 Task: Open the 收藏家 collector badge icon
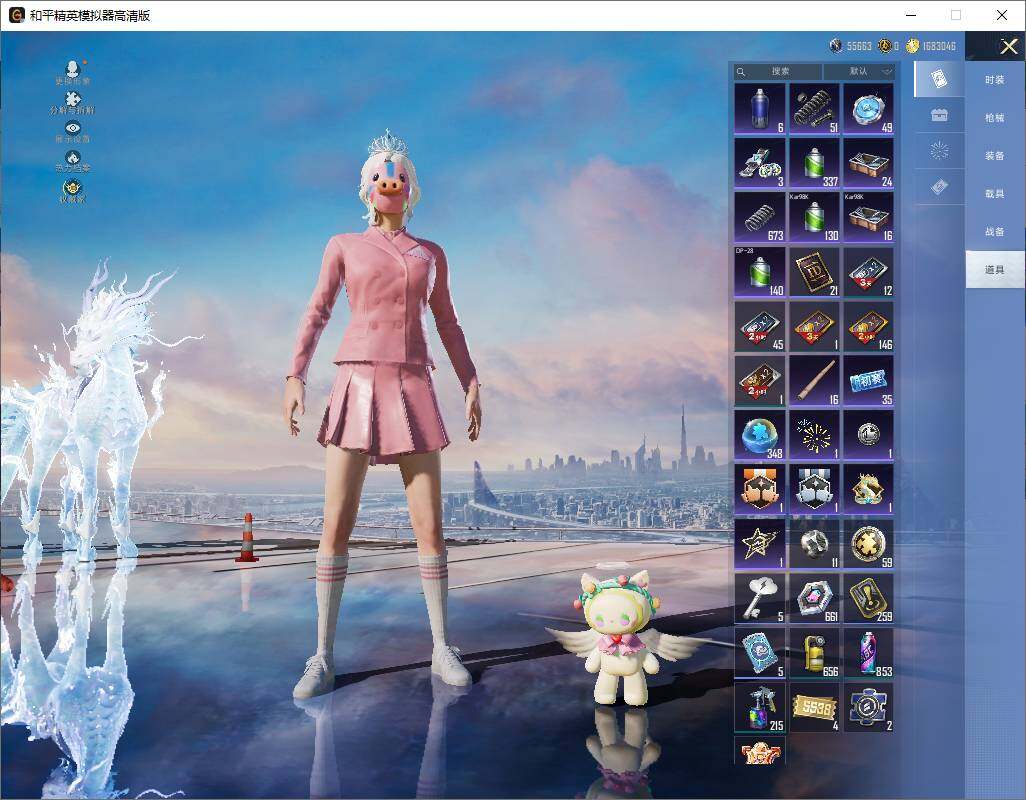click(x=73, y=191)
